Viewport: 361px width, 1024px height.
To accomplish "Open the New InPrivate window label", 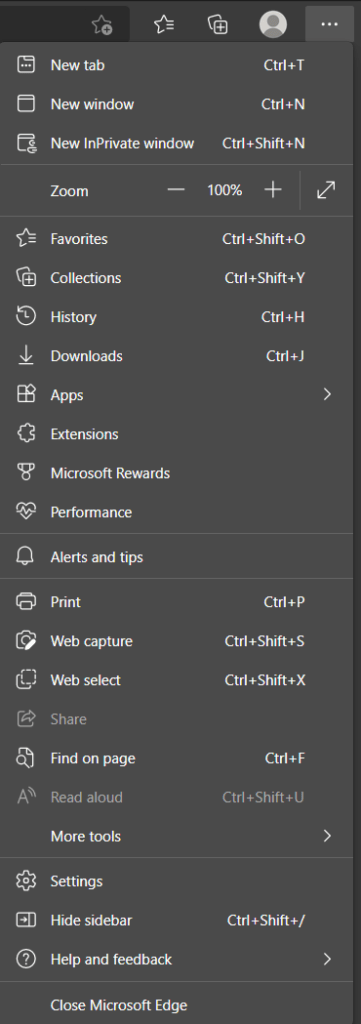I will 122,144.
